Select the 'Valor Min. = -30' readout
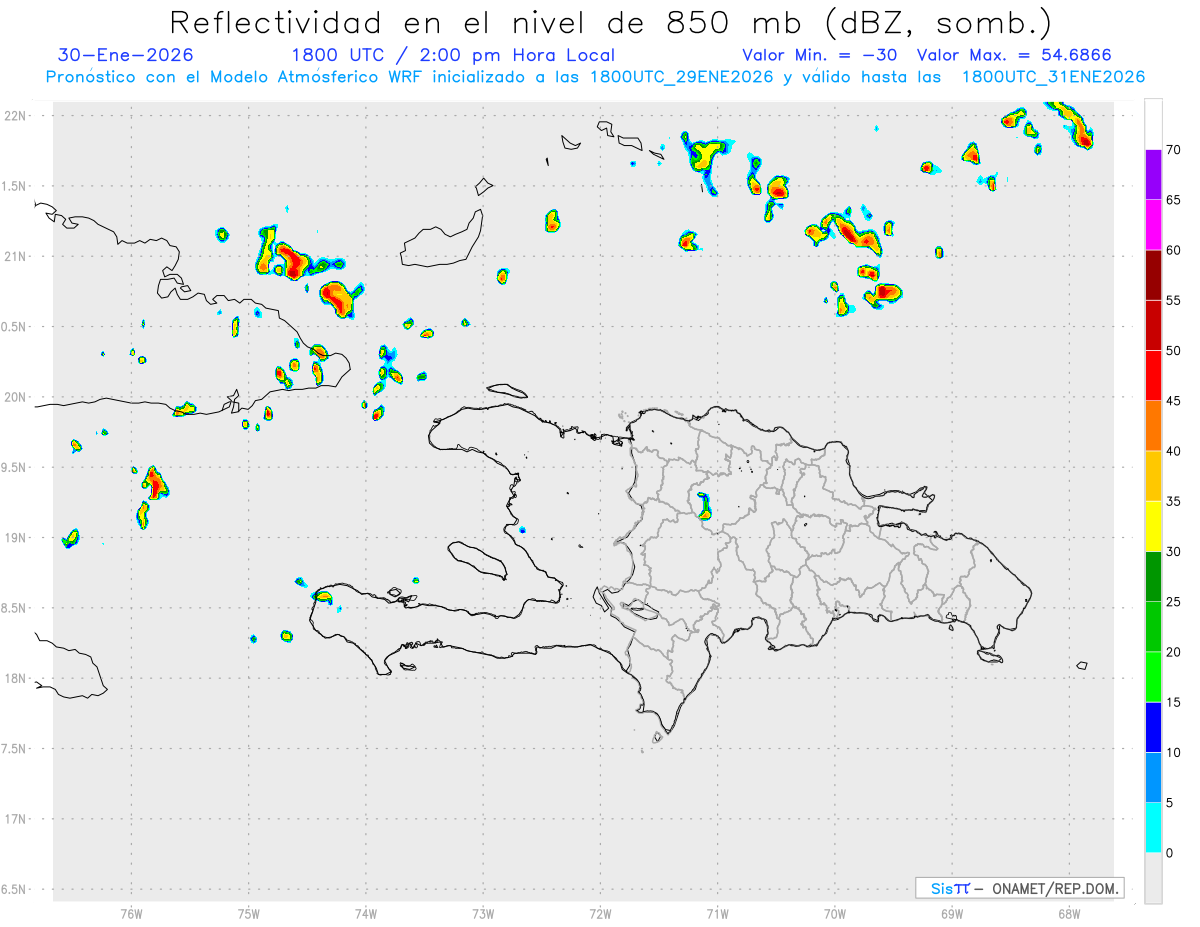The height and width of the screenshot is (927, 1200). [x=821, y=55]
